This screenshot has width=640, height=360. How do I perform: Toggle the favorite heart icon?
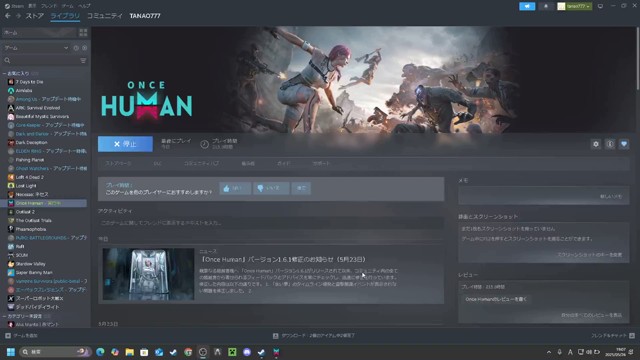pos(624,144)
